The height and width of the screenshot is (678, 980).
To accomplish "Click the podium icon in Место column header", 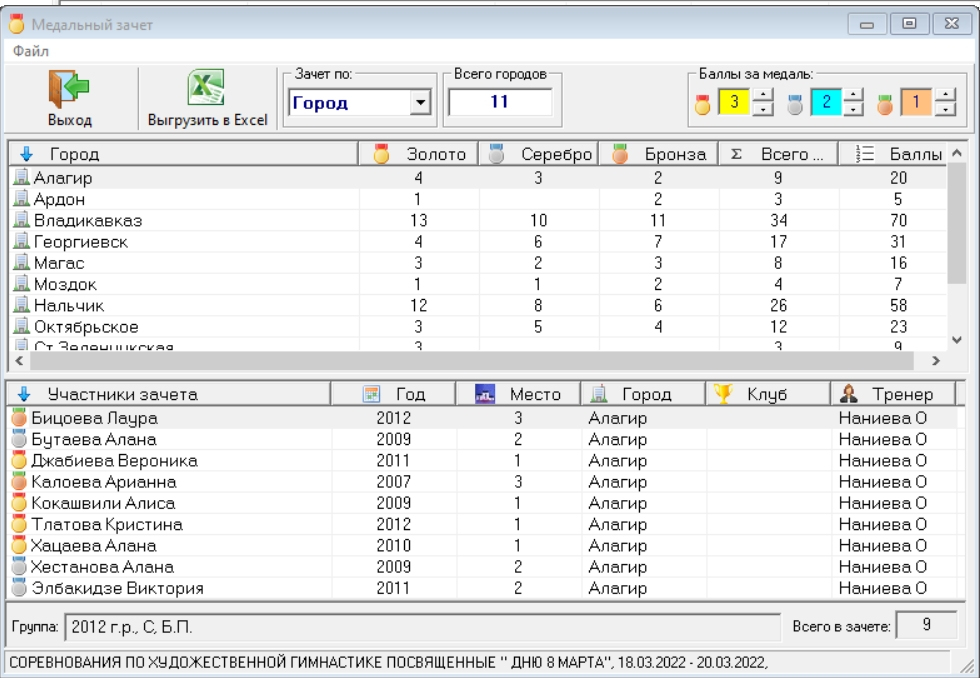I will tap(485, 394).
